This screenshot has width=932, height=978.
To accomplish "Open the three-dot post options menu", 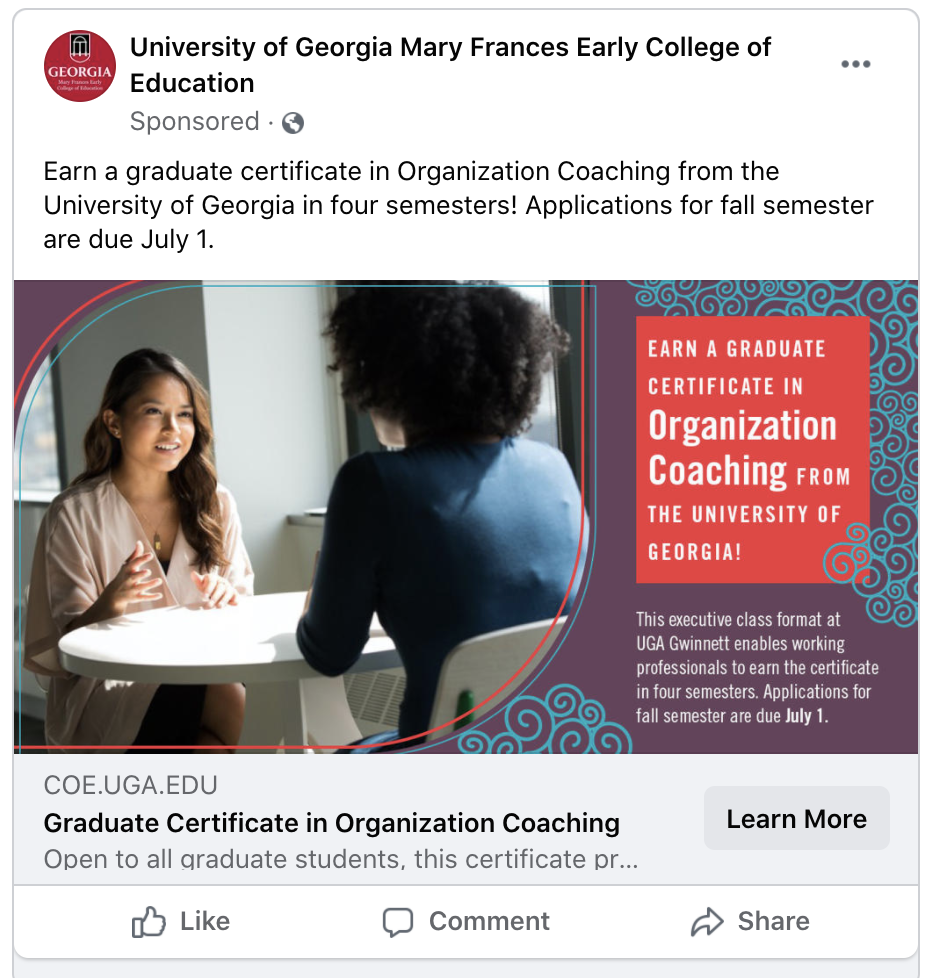I will (x=855, y=65).
